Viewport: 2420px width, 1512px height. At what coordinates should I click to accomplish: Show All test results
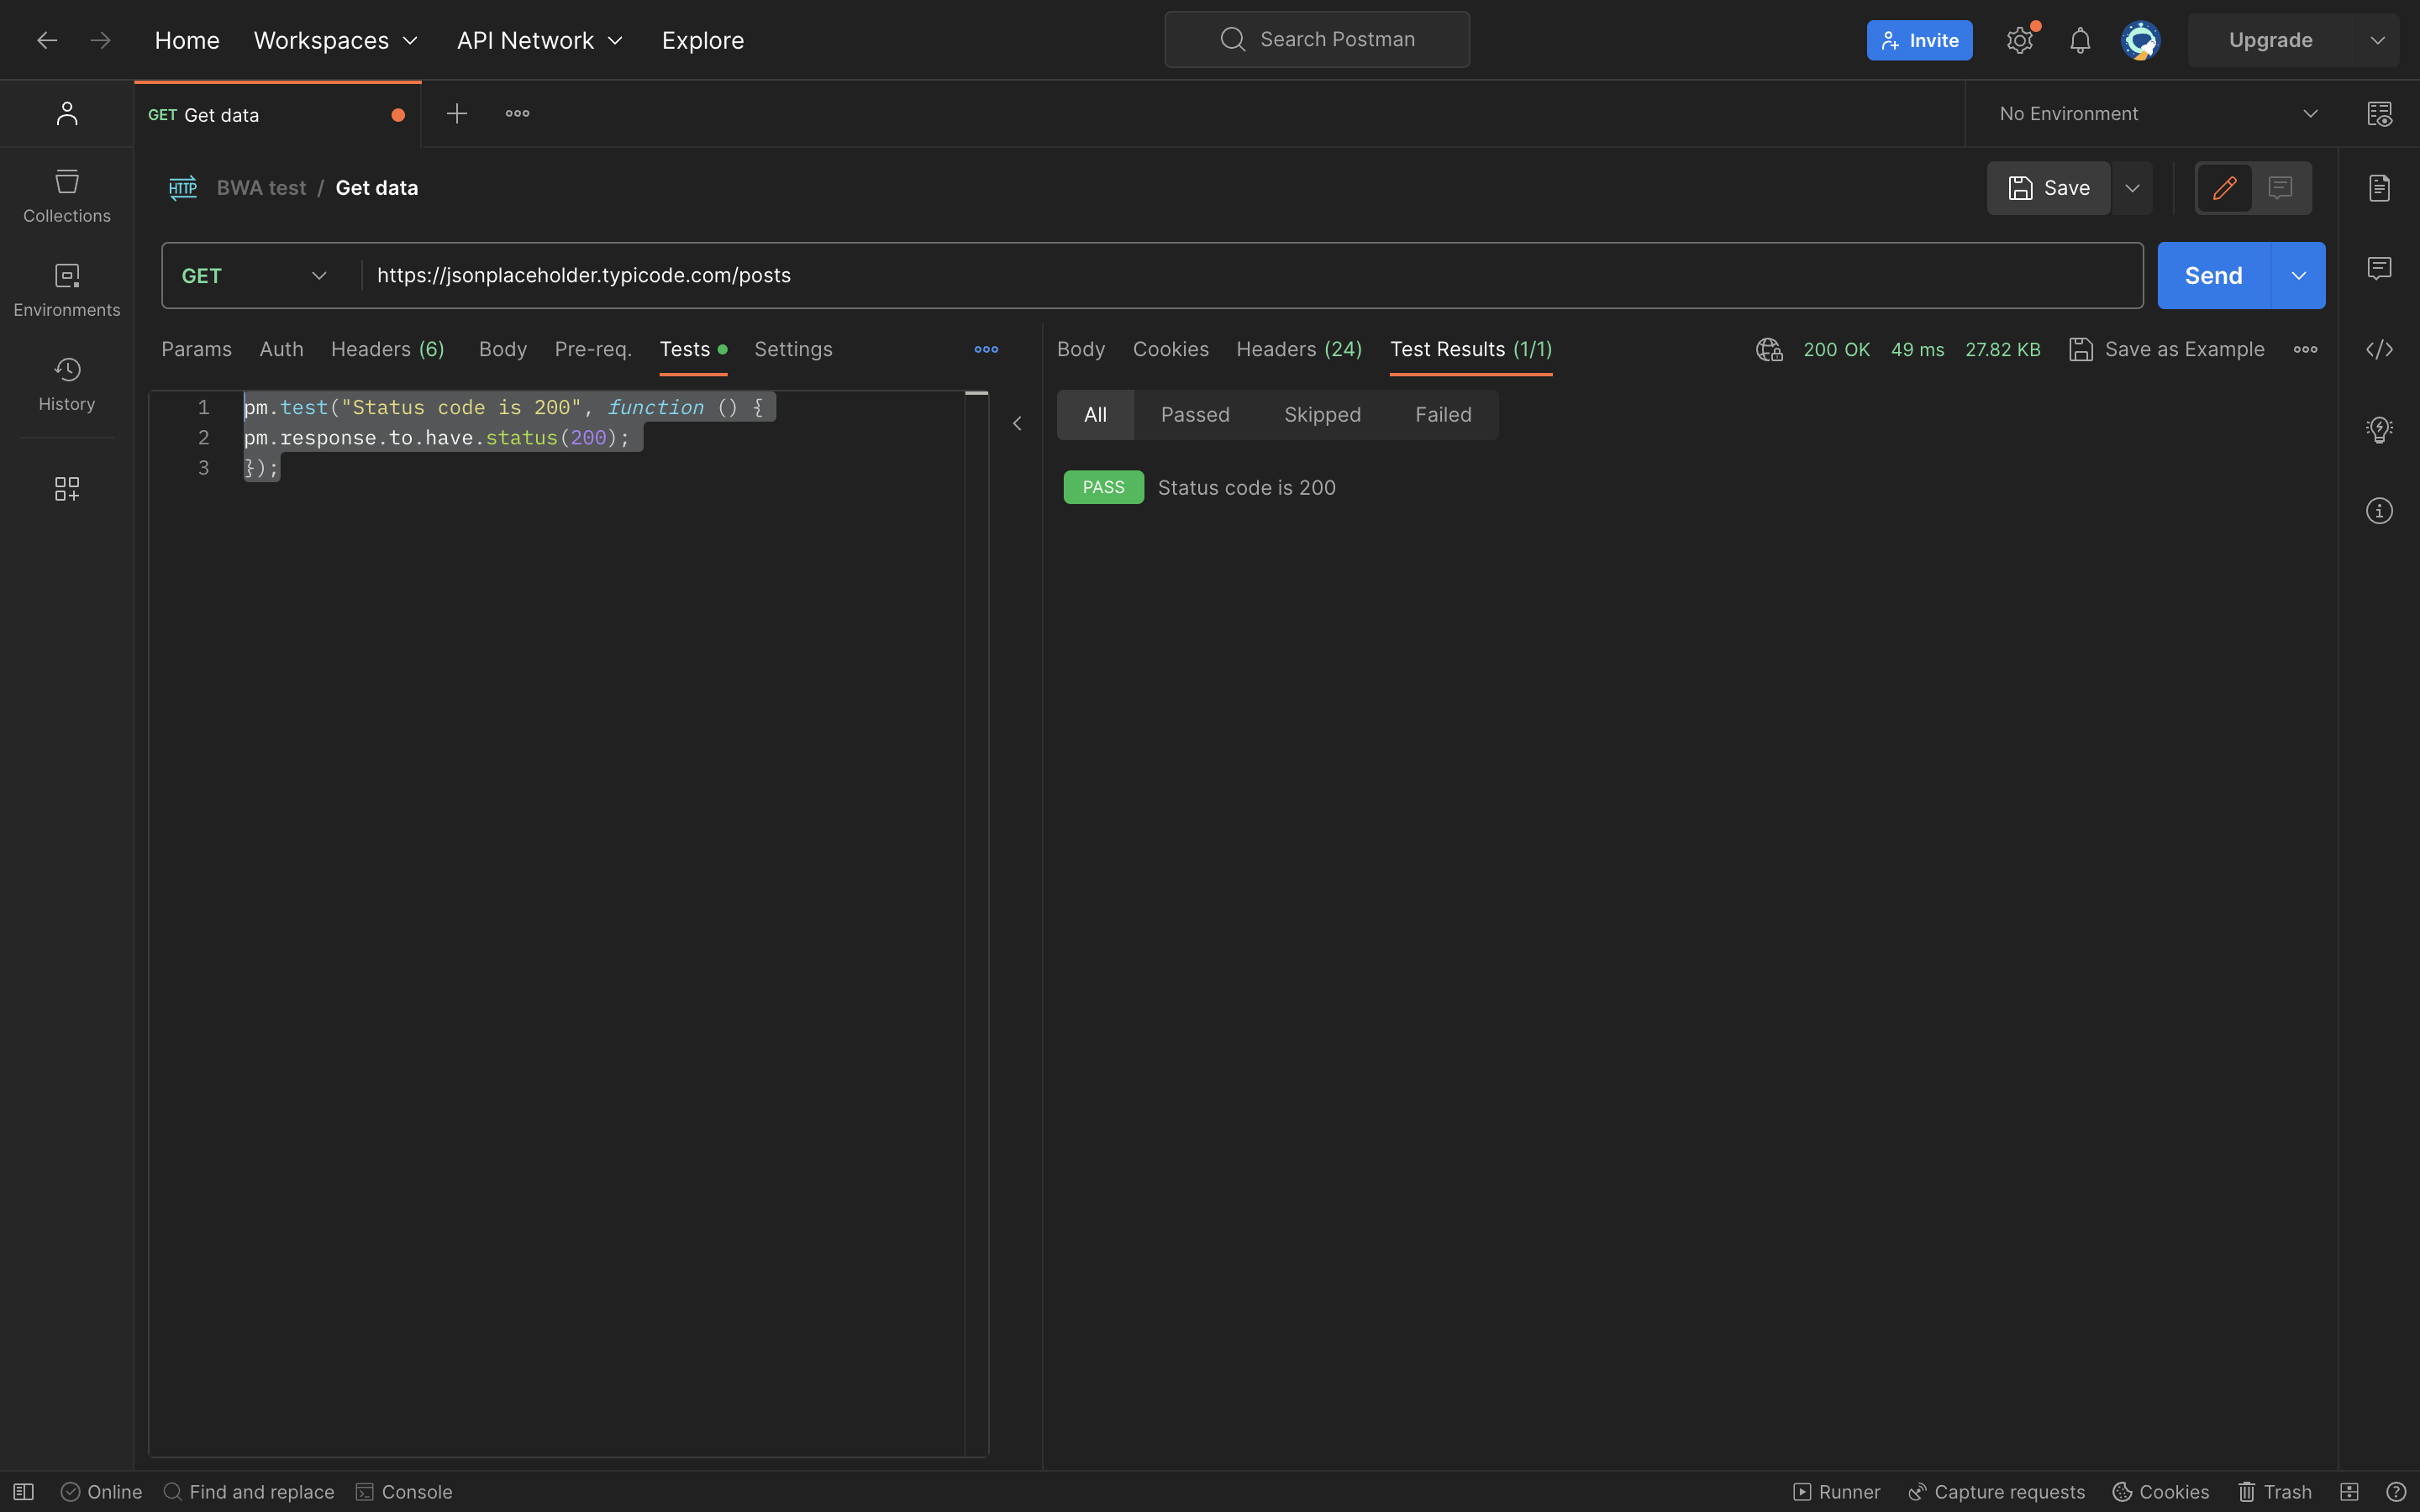(1095, 415)
